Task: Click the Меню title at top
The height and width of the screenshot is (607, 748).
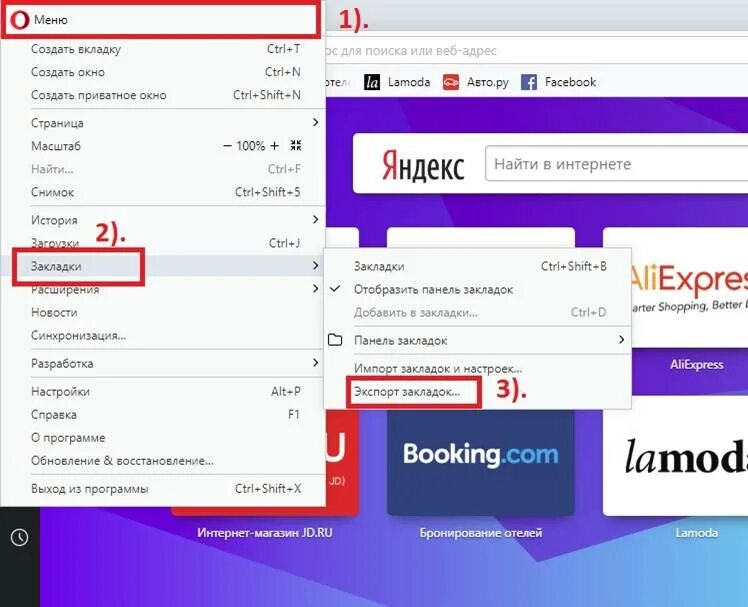Action: pos(51,20)
